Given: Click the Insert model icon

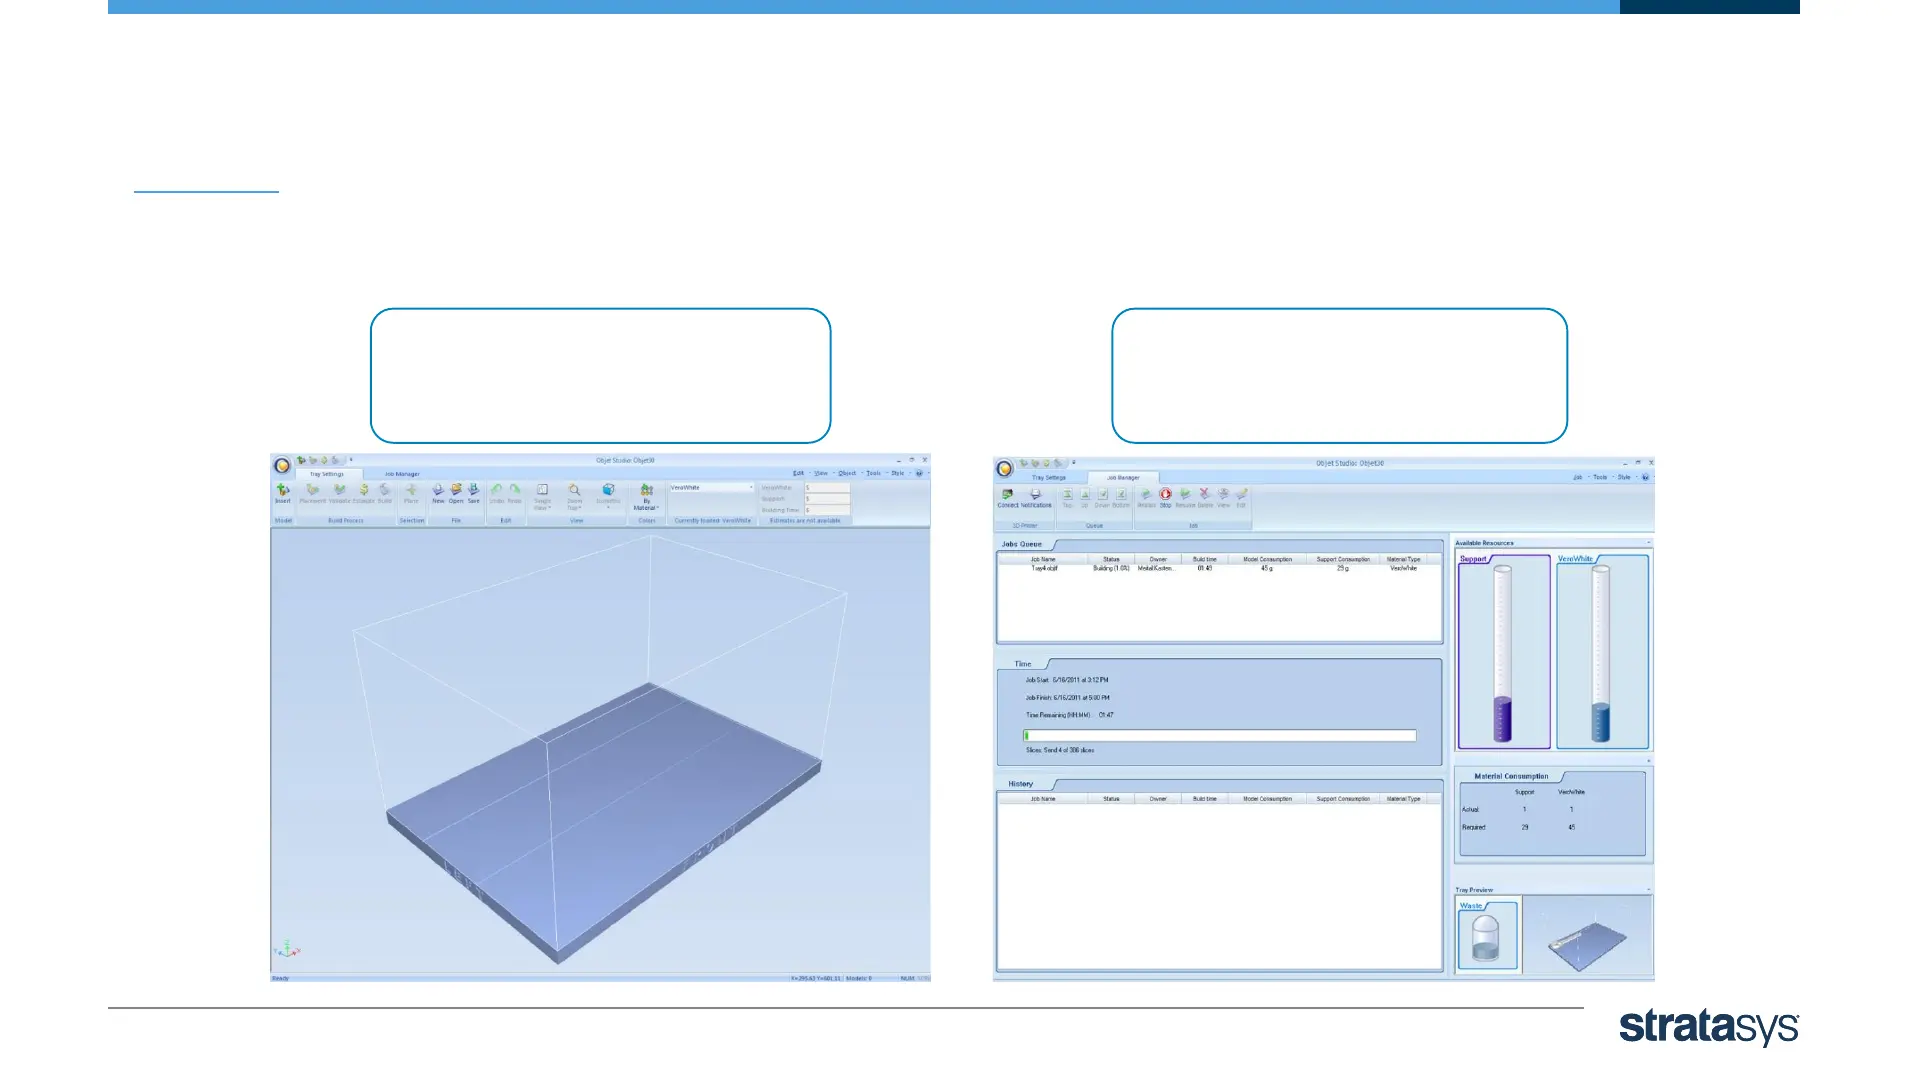Looking at the screenshot, I should tap(283, 491).
